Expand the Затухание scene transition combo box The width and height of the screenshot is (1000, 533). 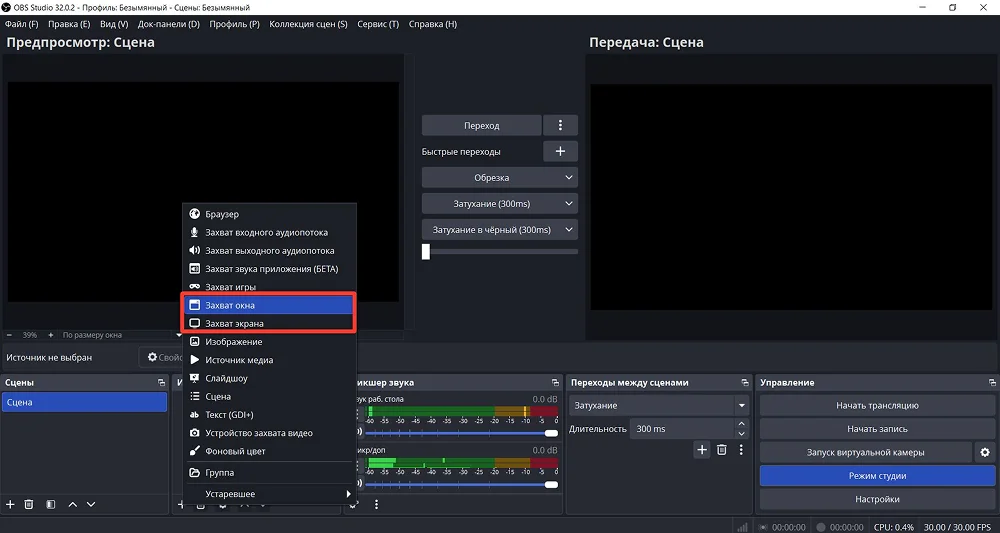(x=660, y=406)
